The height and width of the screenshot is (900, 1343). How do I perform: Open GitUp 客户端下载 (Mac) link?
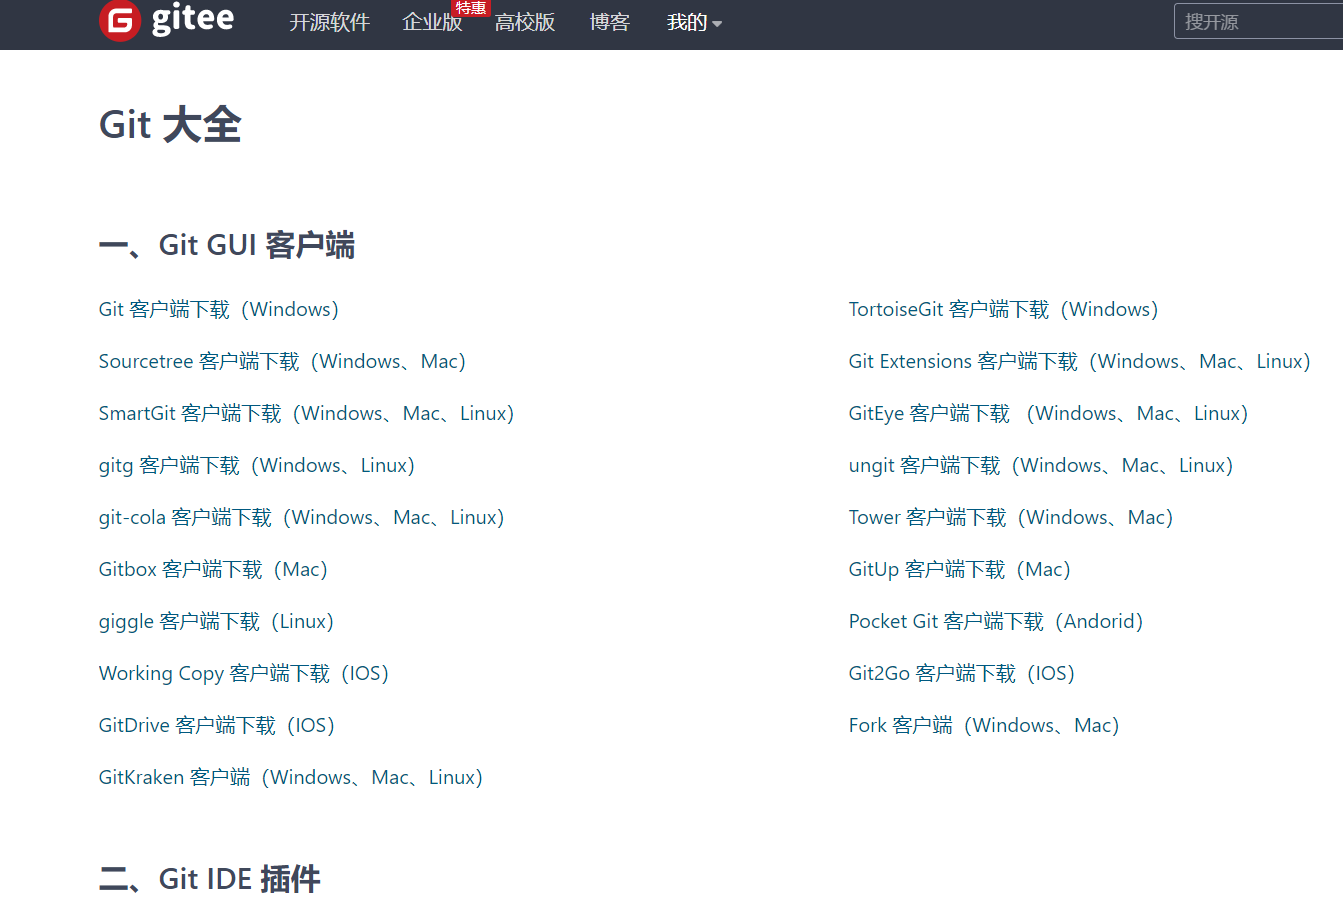(x=960, y=570)
